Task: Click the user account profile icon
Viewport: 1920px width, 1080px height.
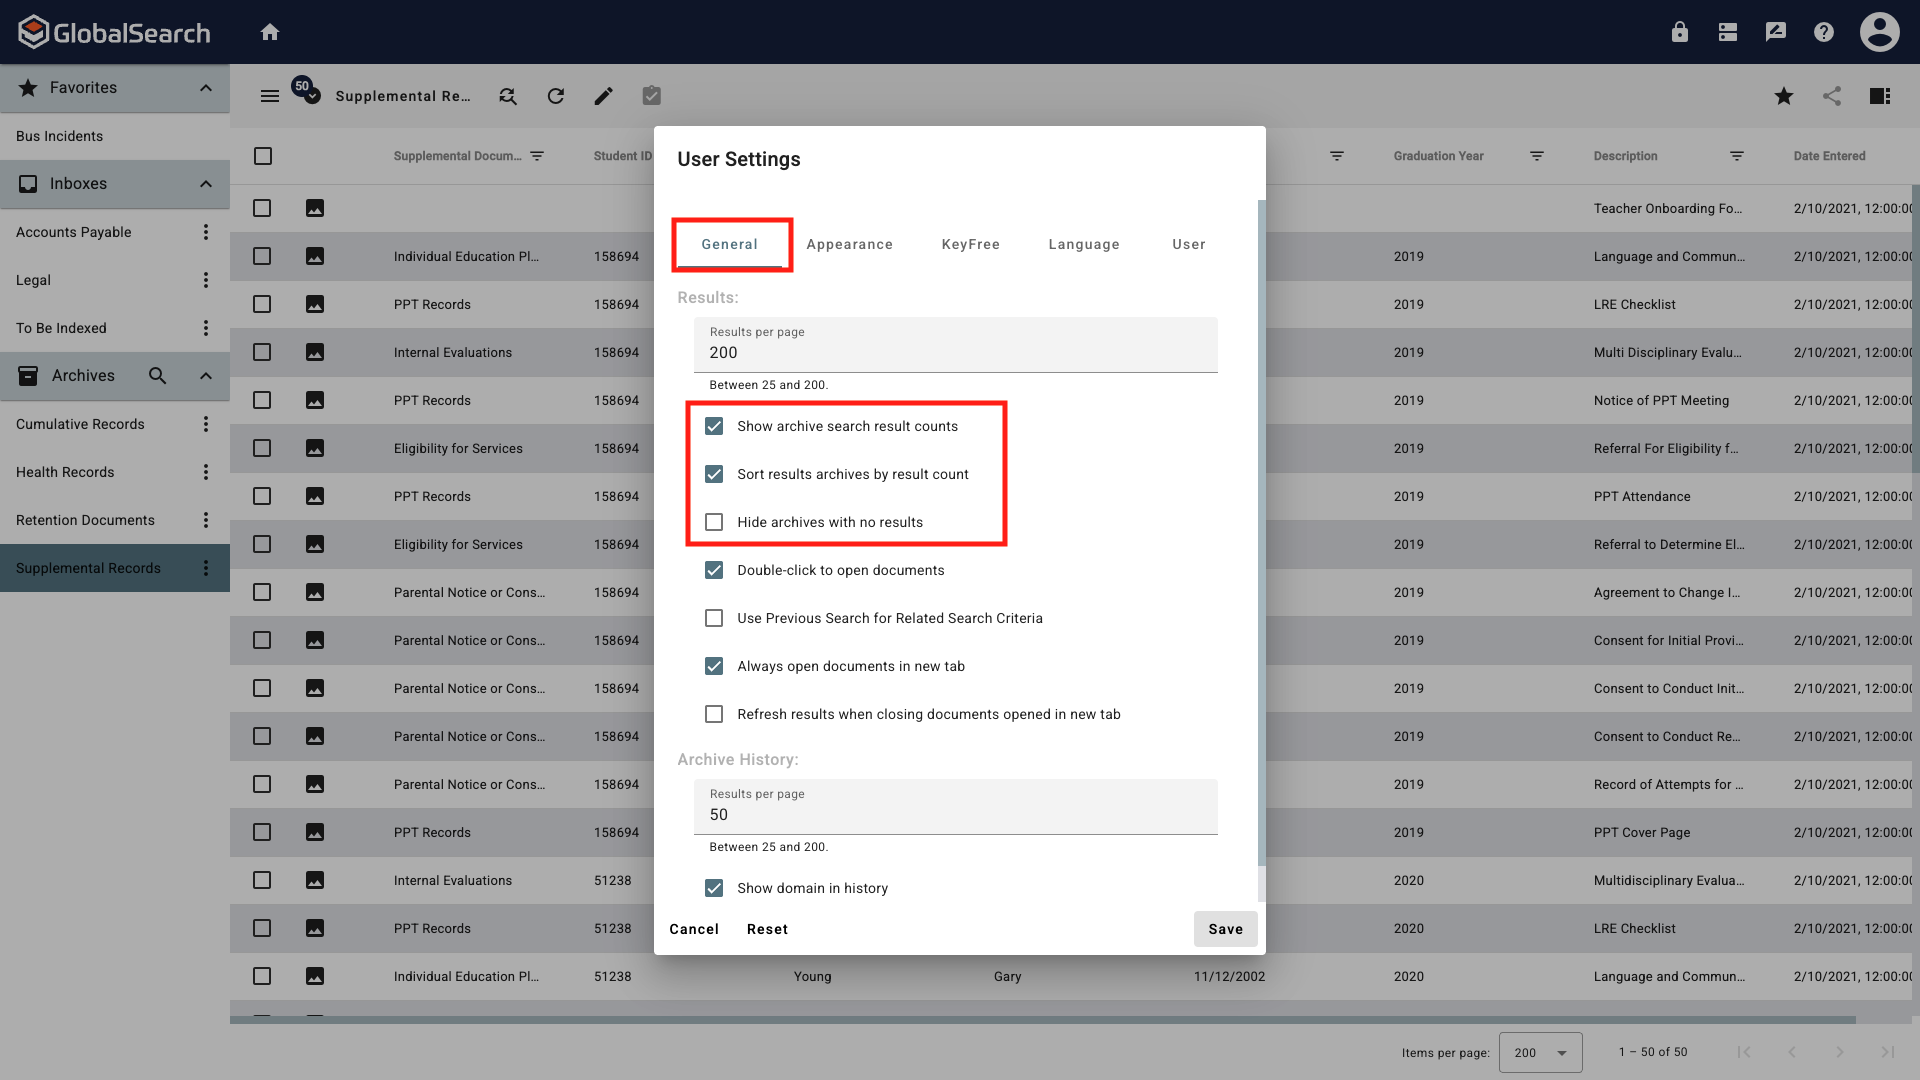Action: pos(1879,31)
